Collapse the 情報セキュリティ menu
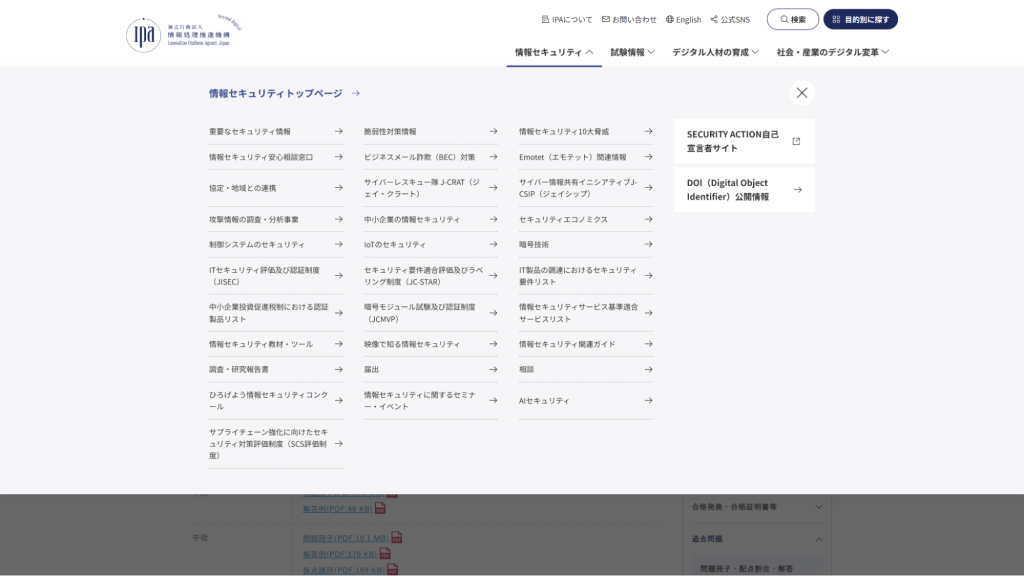This screenshot has width=1024, height=576. [x=554, y=52]
